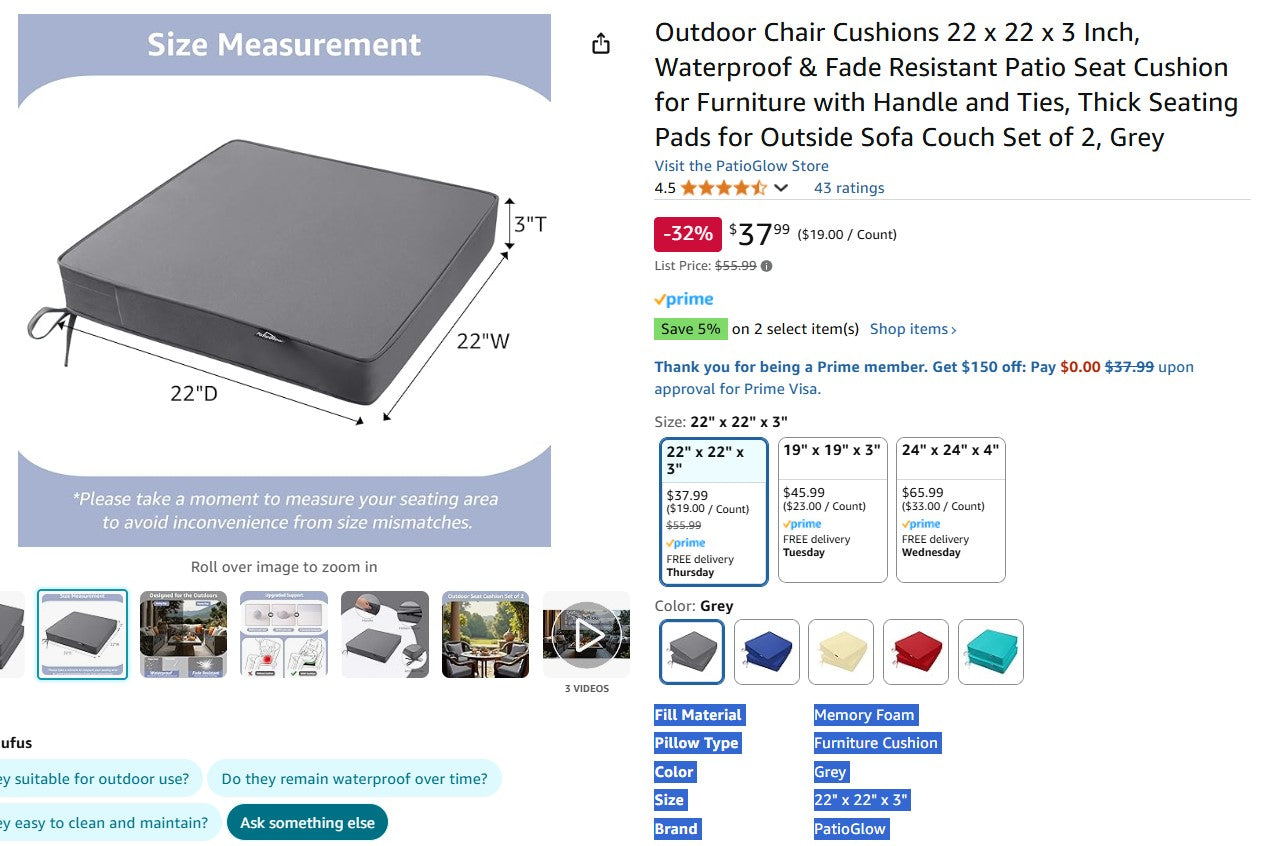Choose the cream cushion color swatch
The height and width of the screenshot is (846, 1268).
coord(841,652)
